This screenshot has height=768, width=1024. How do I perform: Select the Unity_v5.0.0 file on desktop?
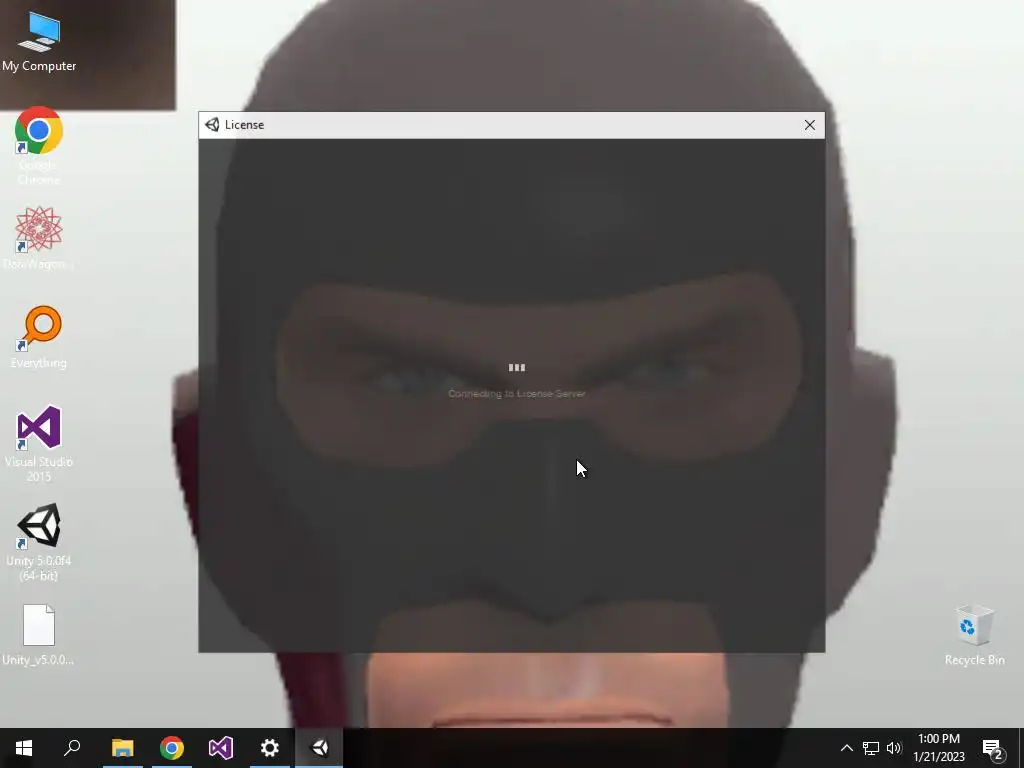click(39, 635)
